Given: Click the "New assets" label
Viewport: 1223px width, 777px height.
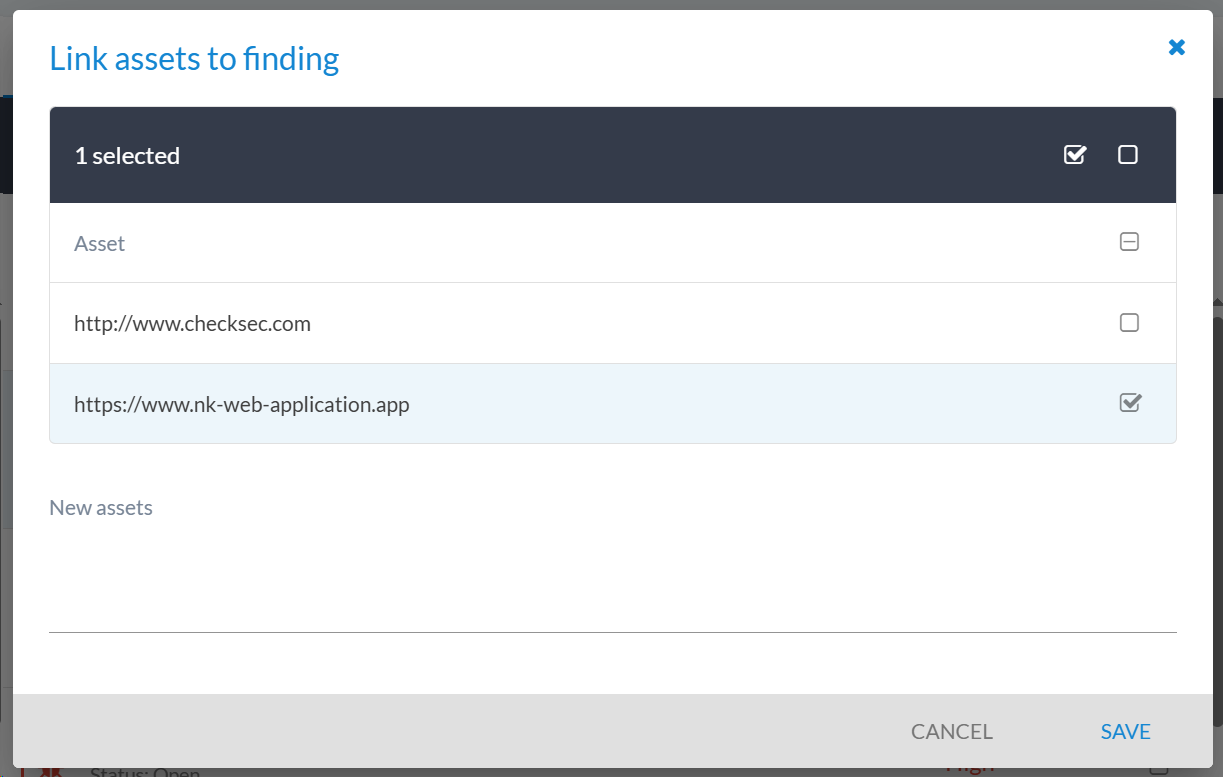Looking at the screenshot, I should click(101, 508).
